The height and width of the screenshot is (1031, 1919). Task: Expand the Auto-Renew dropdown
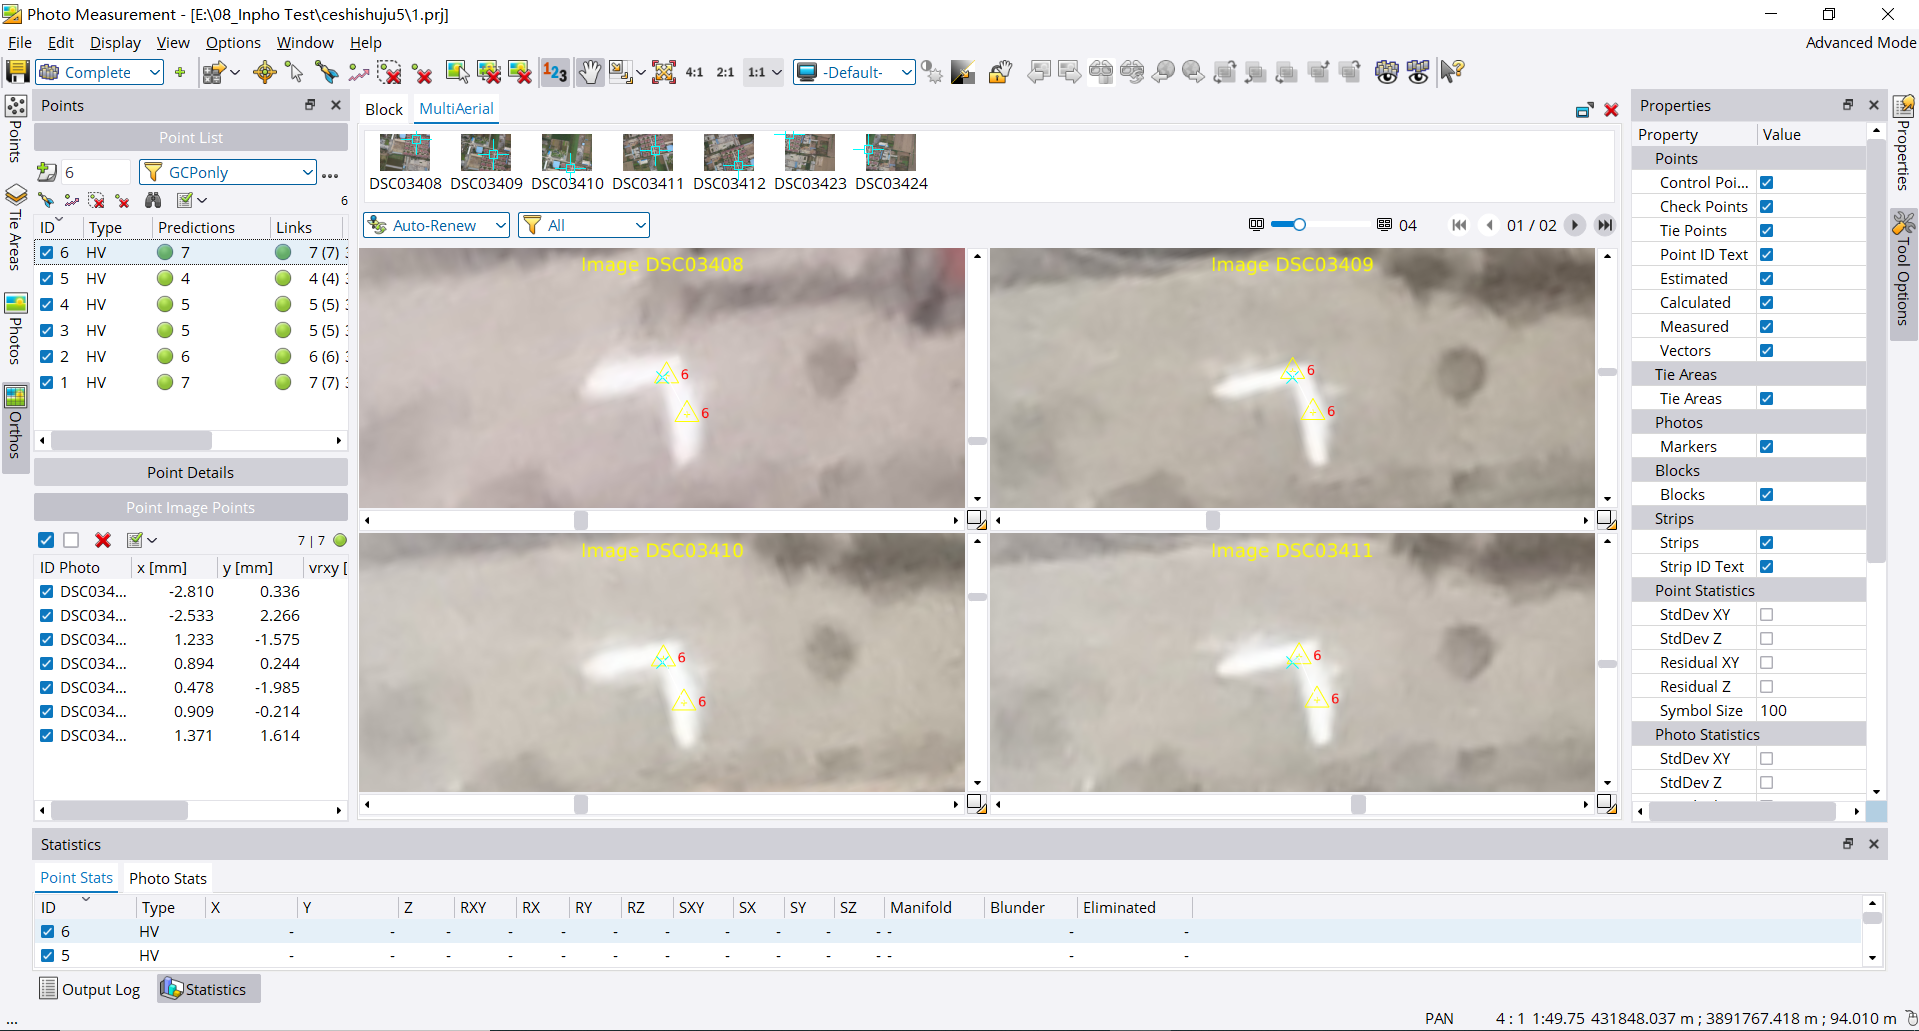[x=500, y=226]
